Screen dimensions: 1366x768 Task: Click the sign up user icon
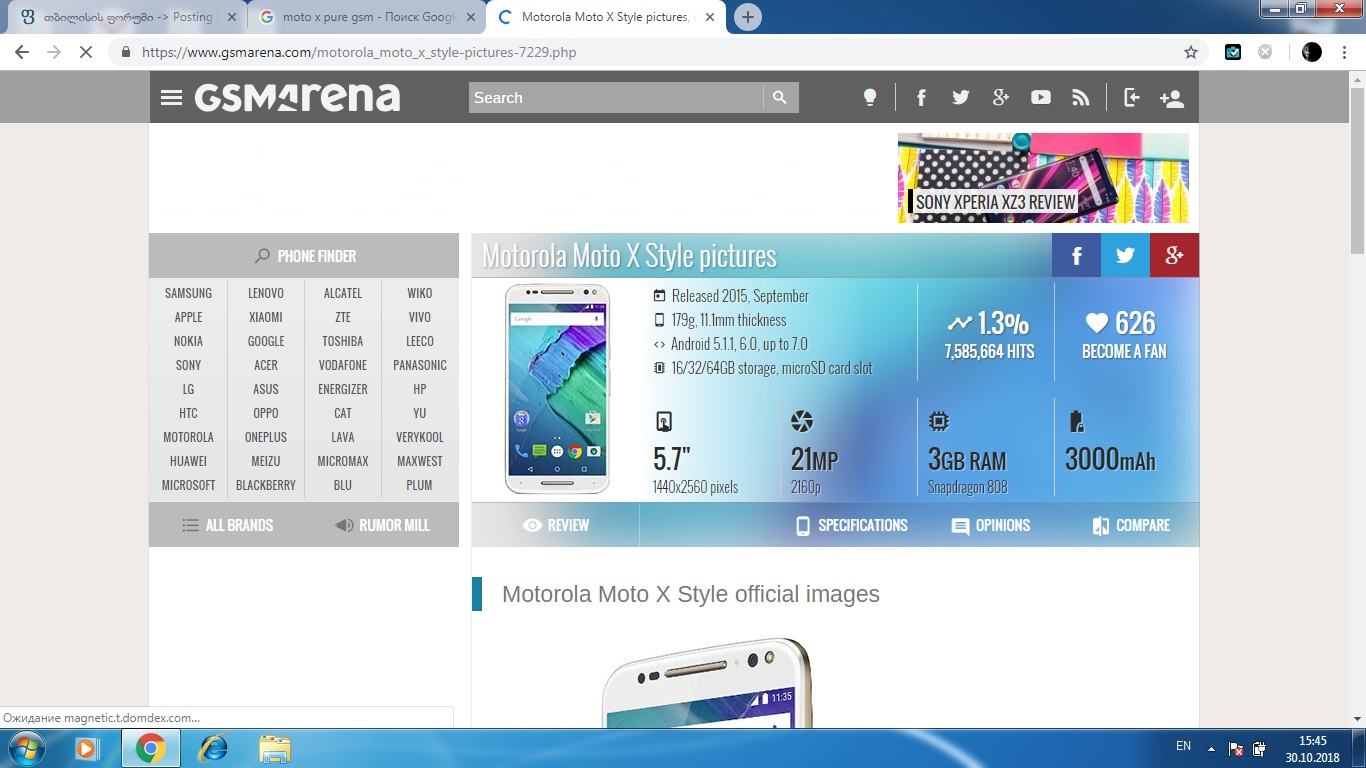click(1171, 98)
